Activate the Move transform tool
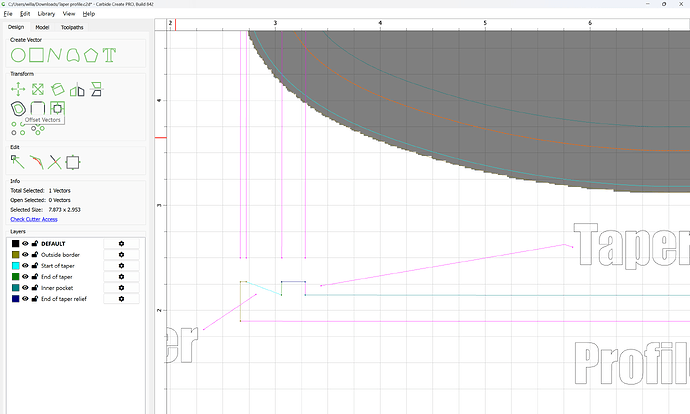 [x=17, y=89]
